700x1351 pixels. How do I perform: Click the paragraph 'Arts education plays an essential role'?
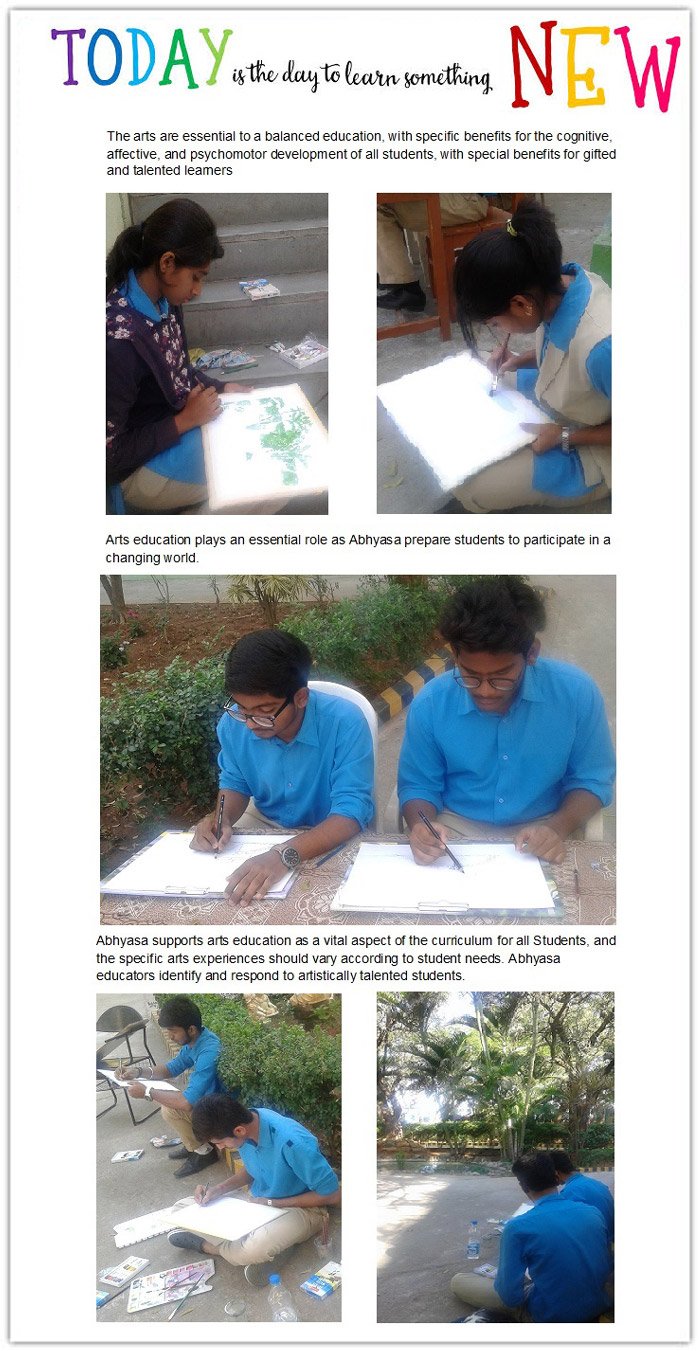coord(358,548)
